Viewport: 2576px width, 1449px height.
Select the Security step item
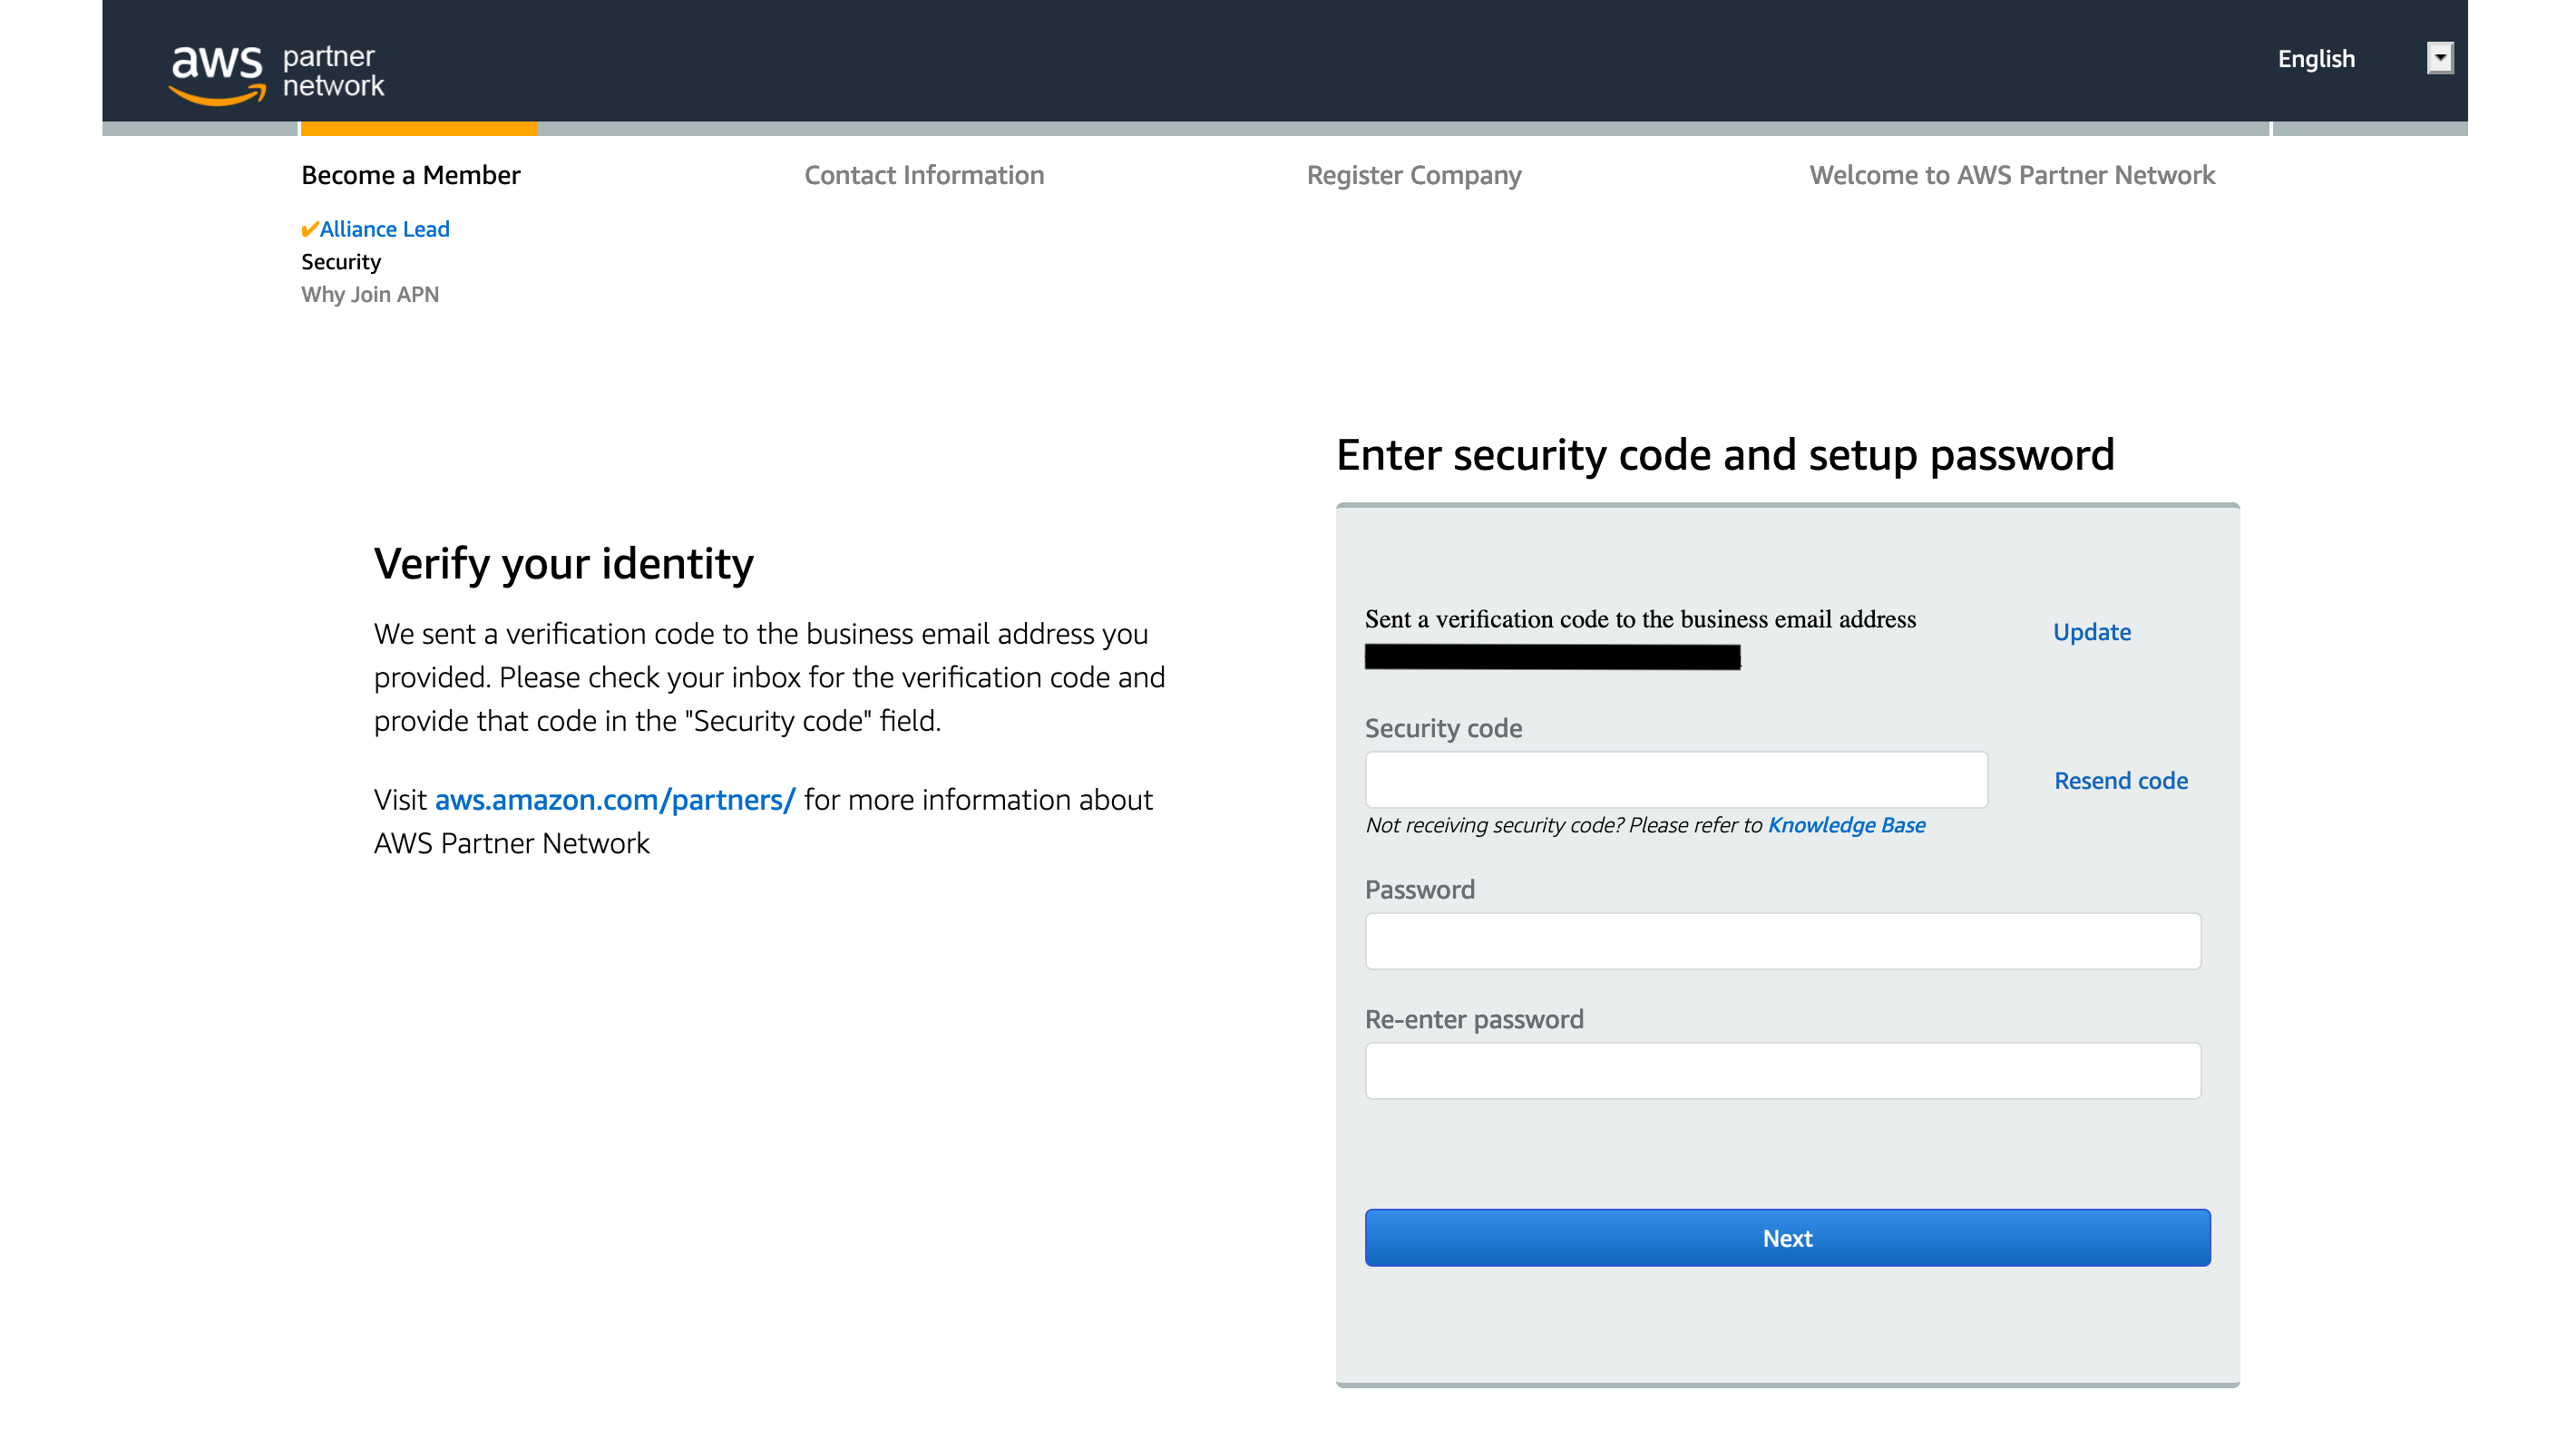tap(341, 262)
